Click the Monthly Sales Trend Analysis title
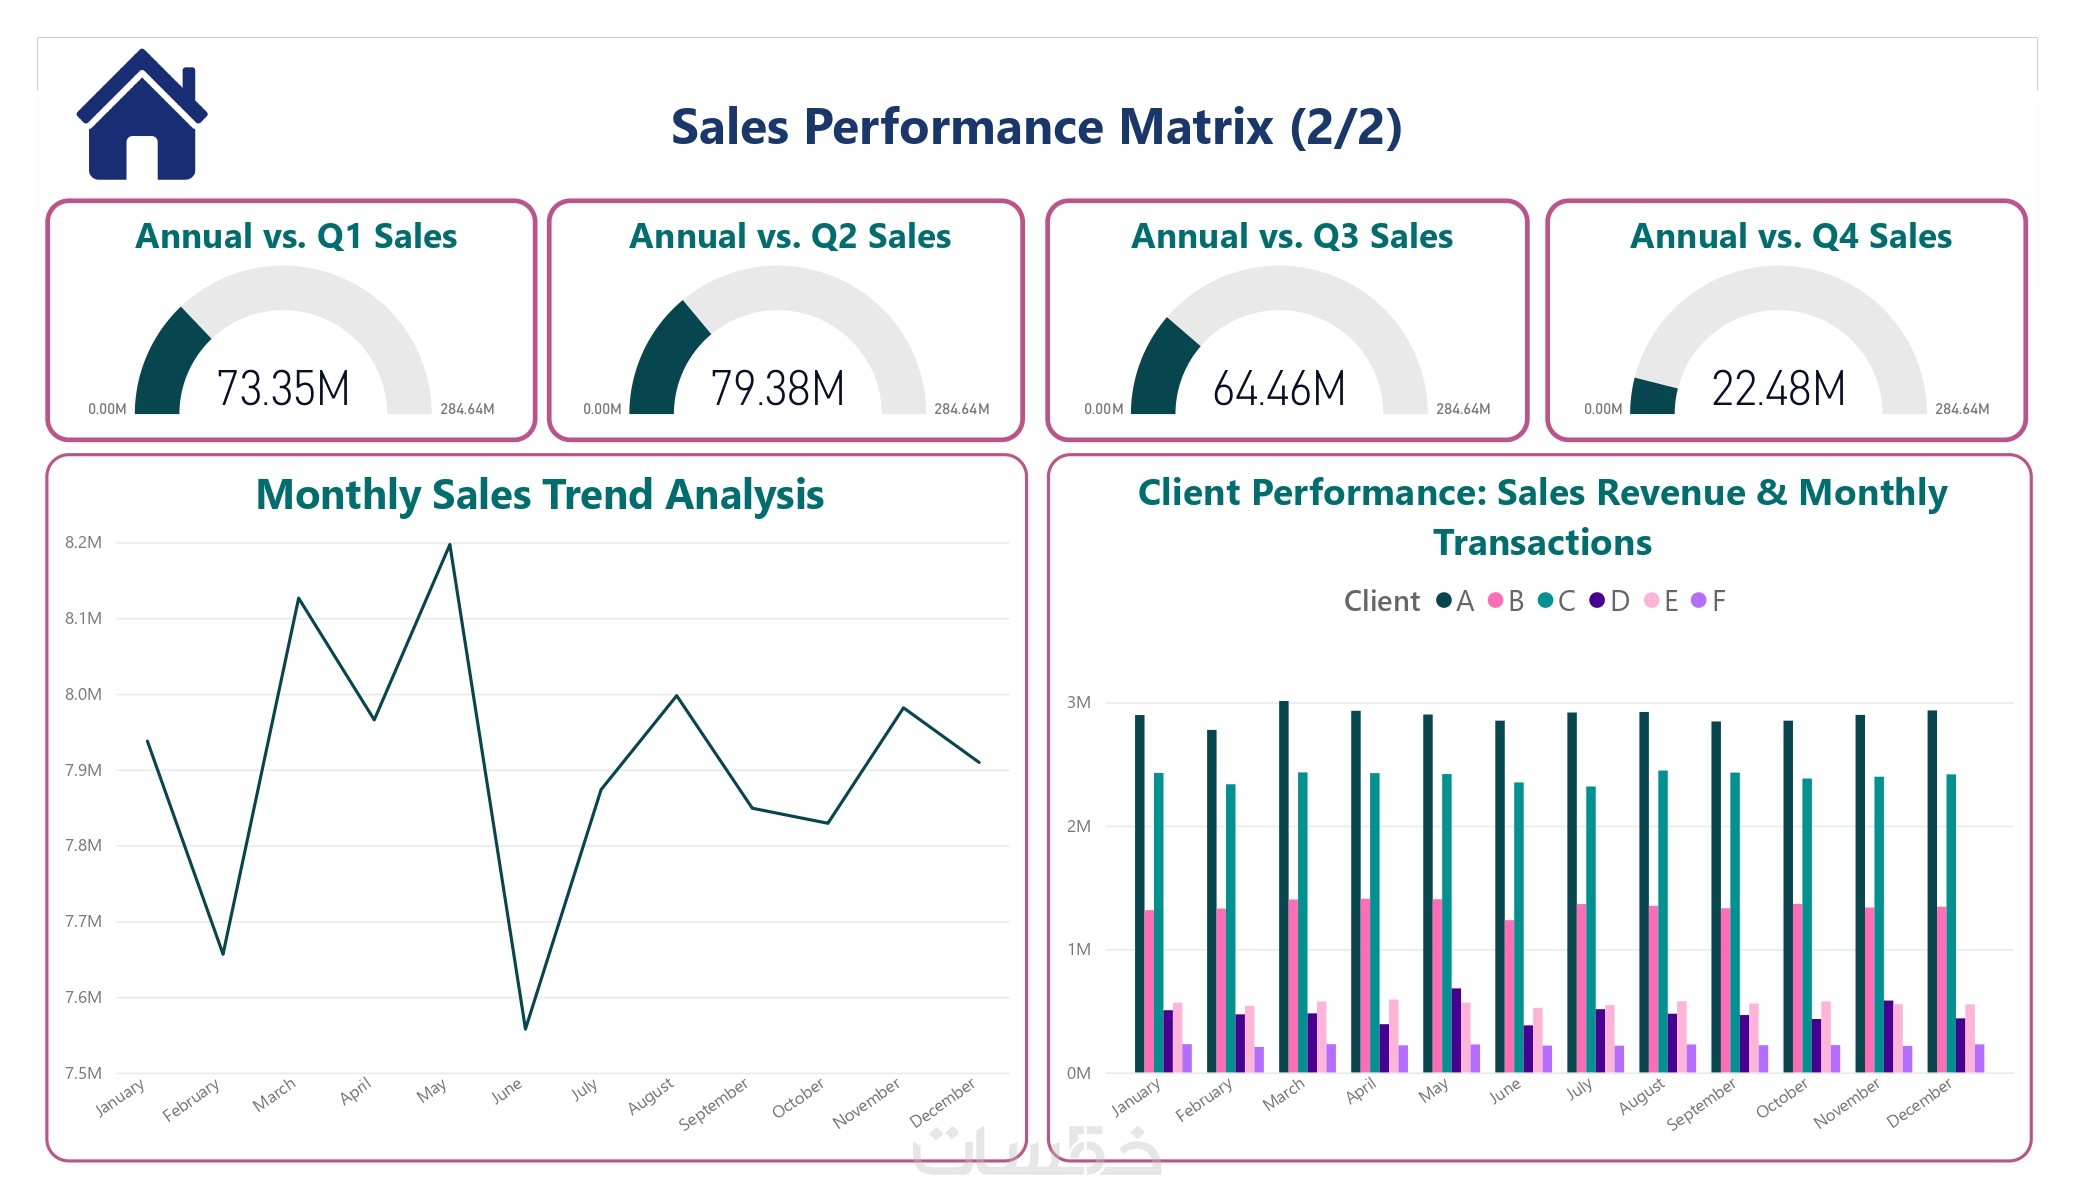The image size is (2075, 1200). point(540,495)
